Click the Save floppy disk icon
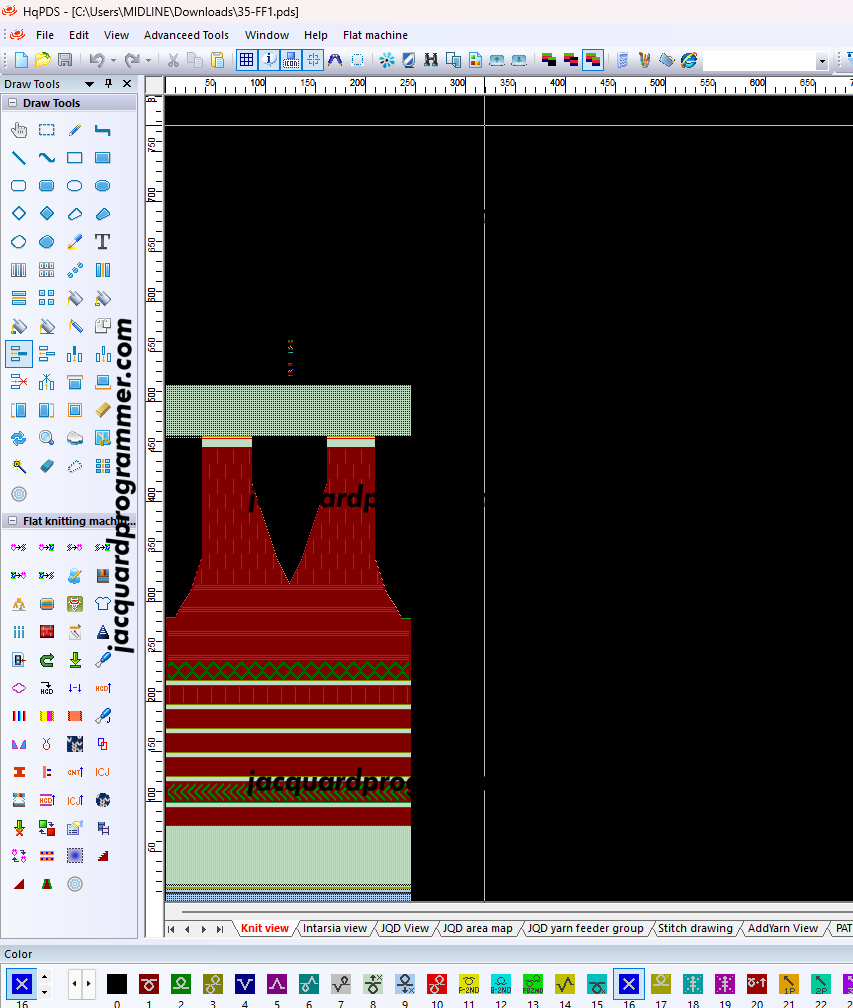Screen dimensions: 853x1008 click(x=65, y=61)
